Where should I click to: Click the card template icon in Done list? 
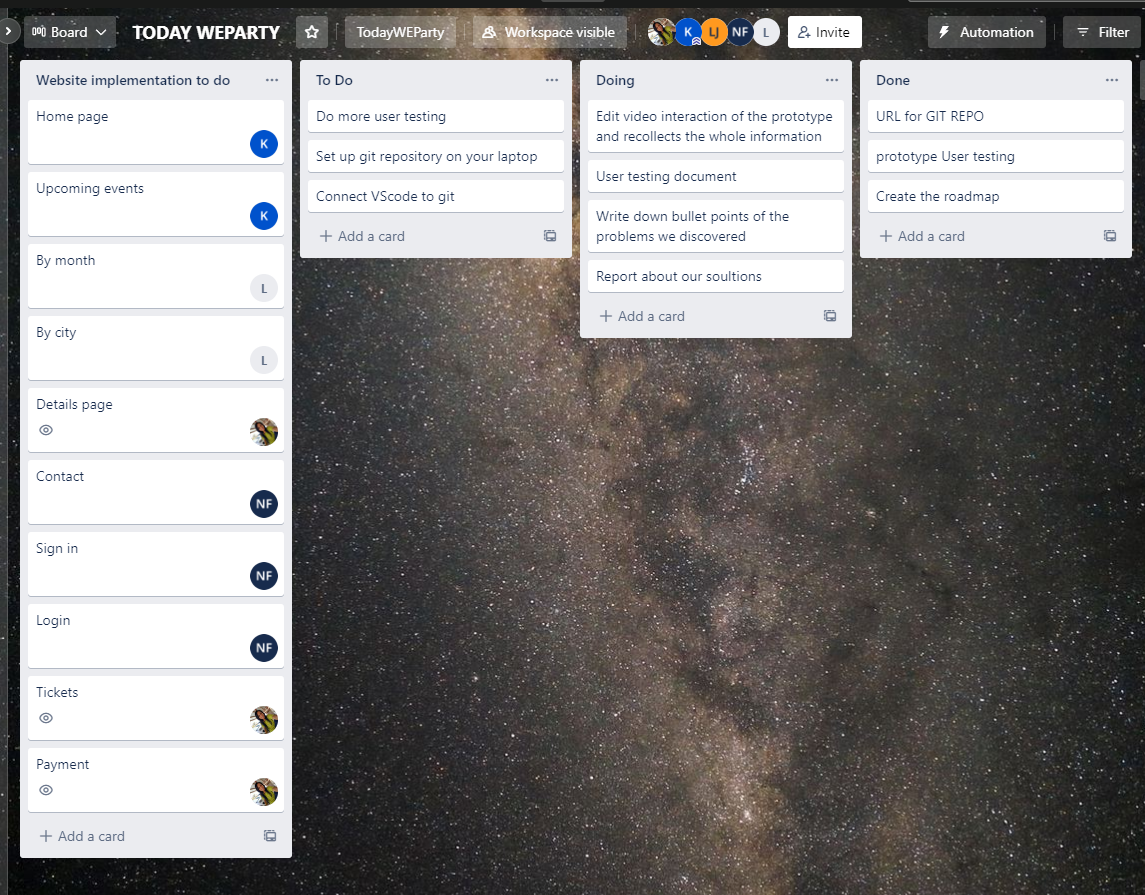coord(1110,235)
